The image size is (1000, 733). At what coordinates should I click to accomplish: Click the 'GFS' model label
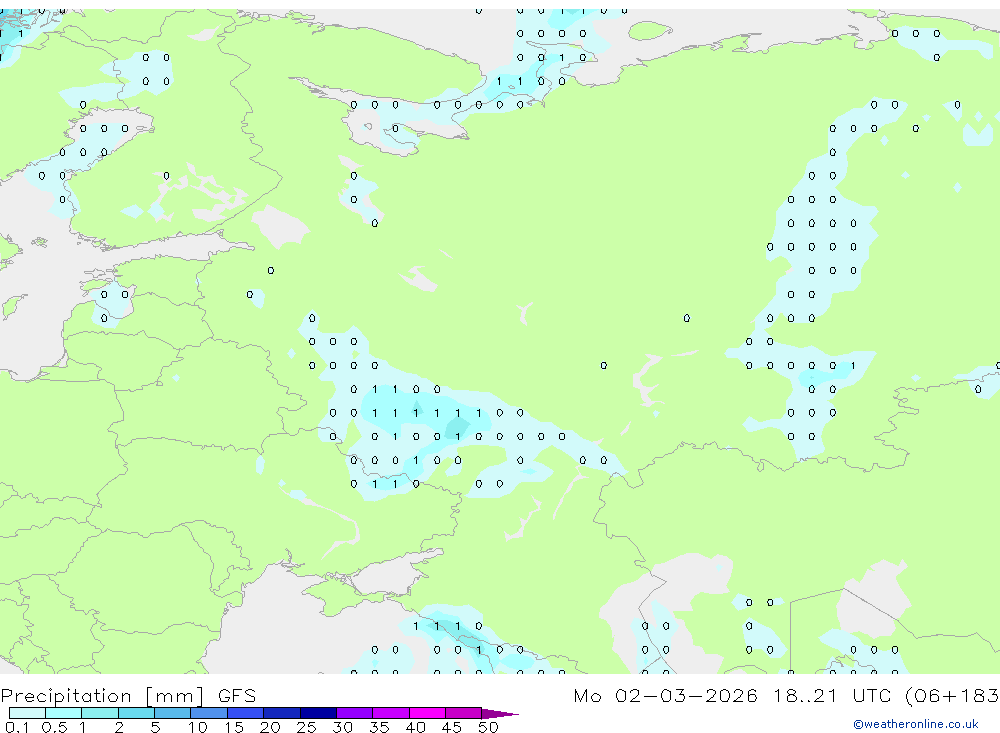[237, 696]
